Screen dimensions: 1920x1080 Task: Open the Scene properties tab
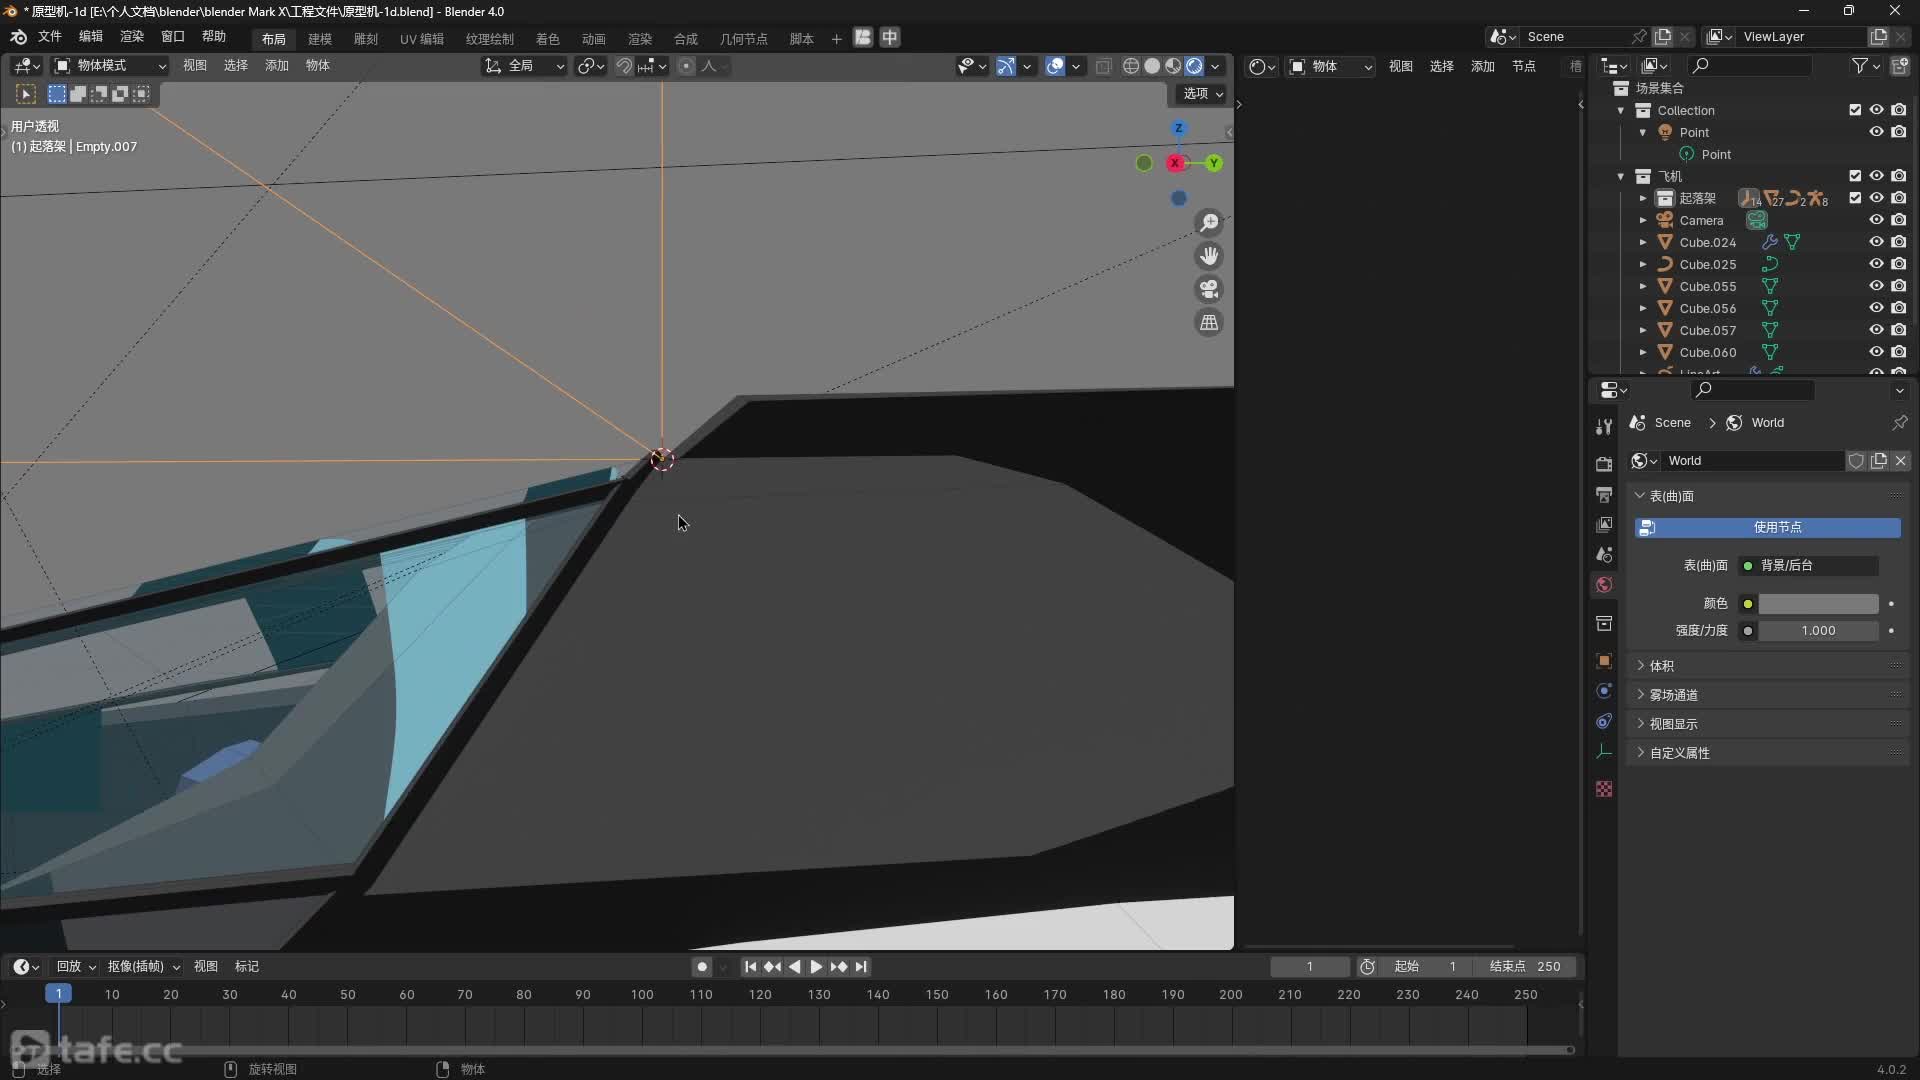click(x=1604, y=554)
